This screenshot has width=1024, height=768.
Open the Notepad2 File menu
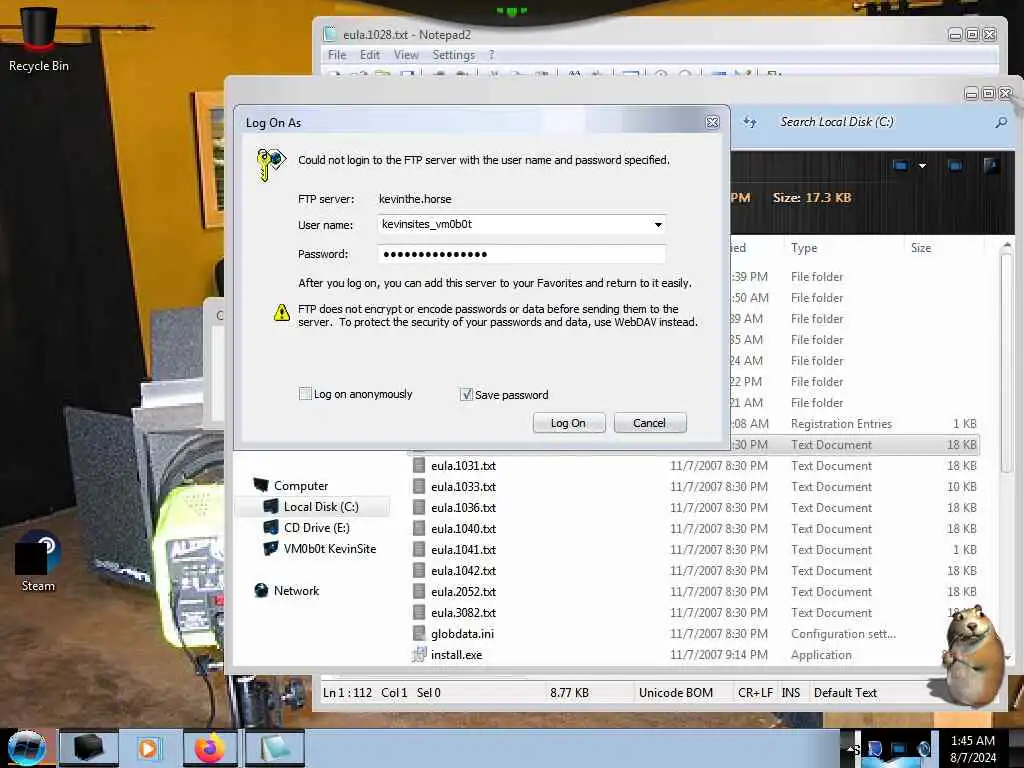point(337,55)
